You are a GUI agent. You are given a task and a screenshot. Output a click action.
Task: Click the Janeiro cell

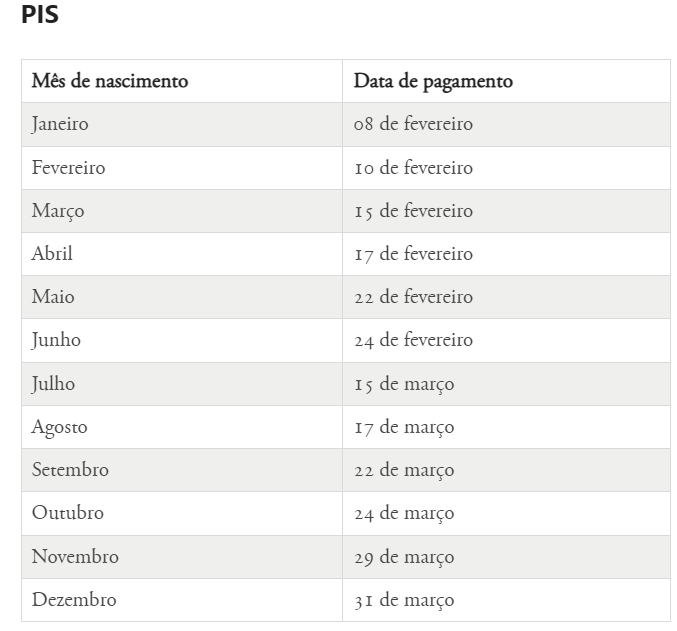pos(182,124)
